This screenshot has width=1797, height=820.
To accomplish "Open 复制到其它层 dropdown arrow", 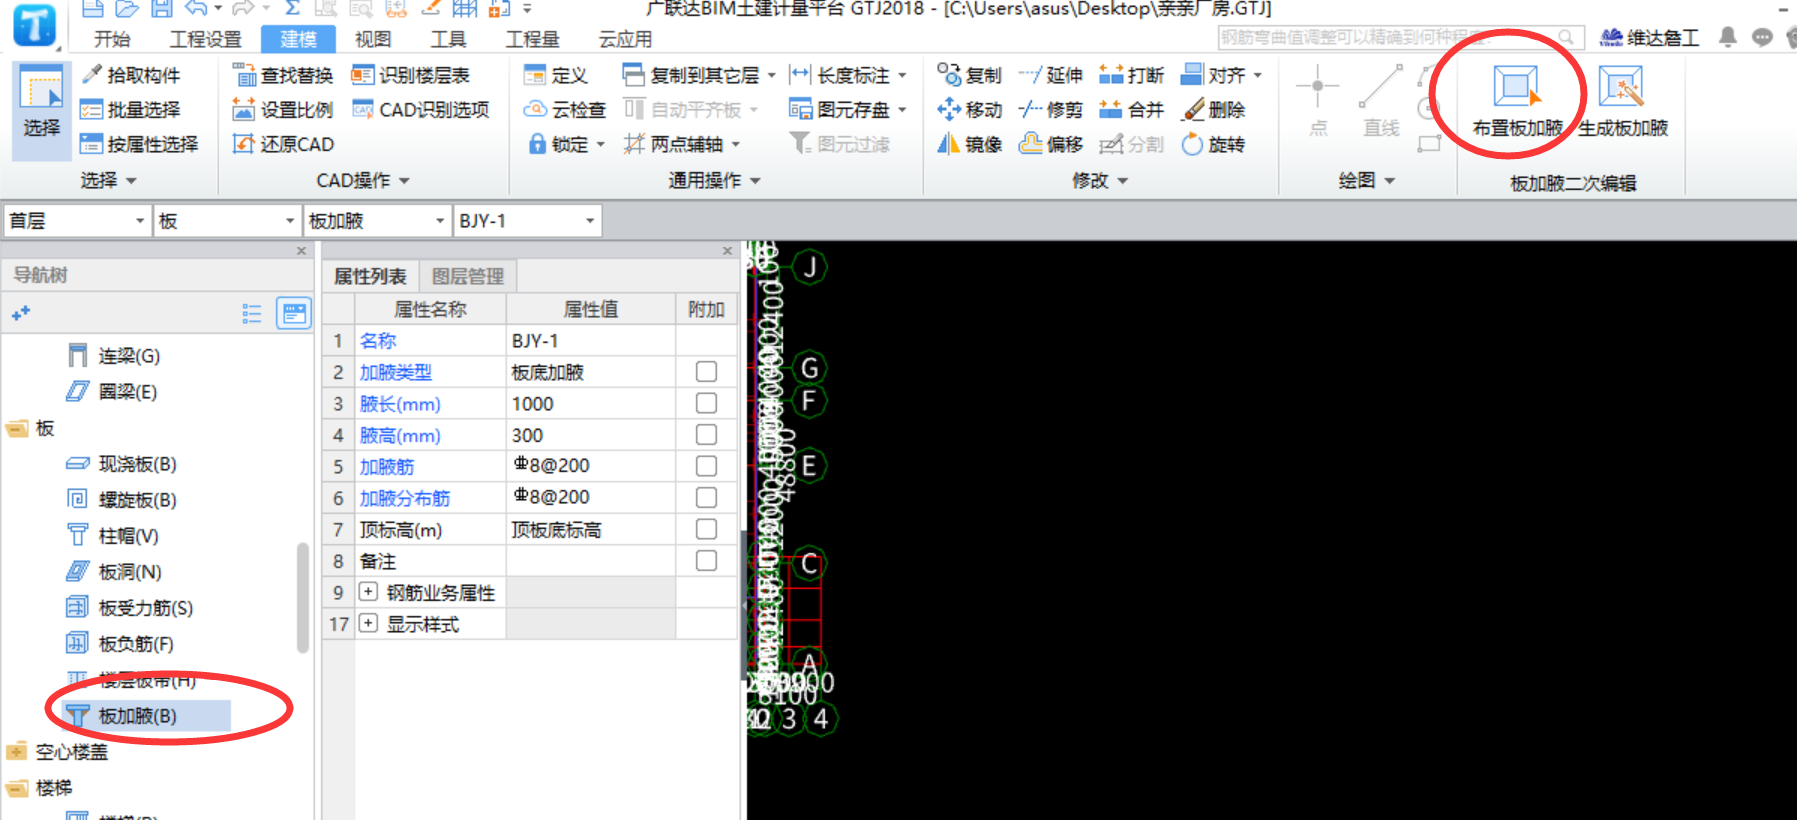I will point(771,76).
